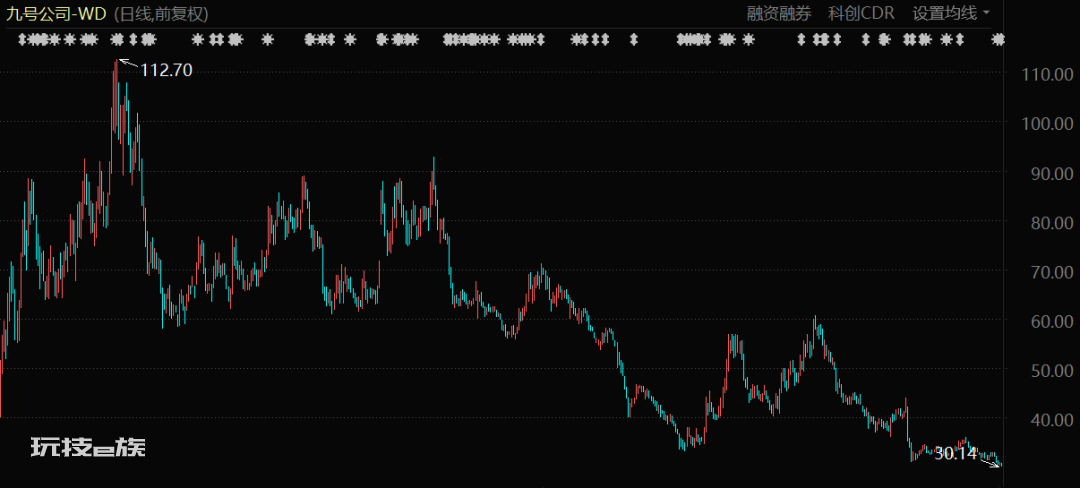This screenshot has width=1080, height=488.
Task: Click the 融资融券 tag
Action: 780,13
